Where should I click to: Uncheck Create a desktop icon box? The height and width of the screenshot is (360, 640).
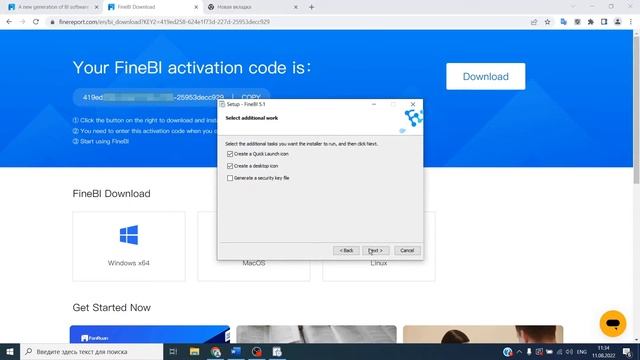coord(230,166)
